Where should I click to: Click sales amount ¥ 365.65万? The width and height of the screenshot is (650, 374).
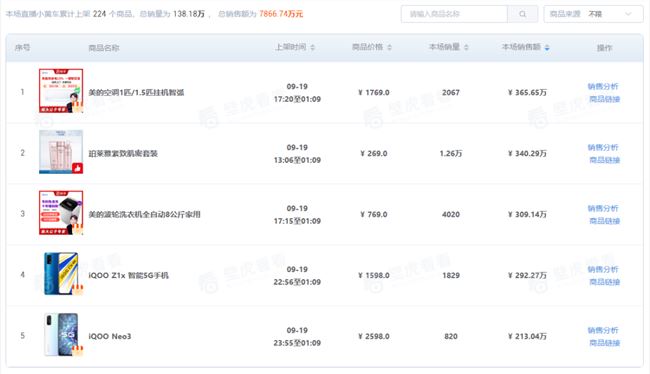(527, 92)
